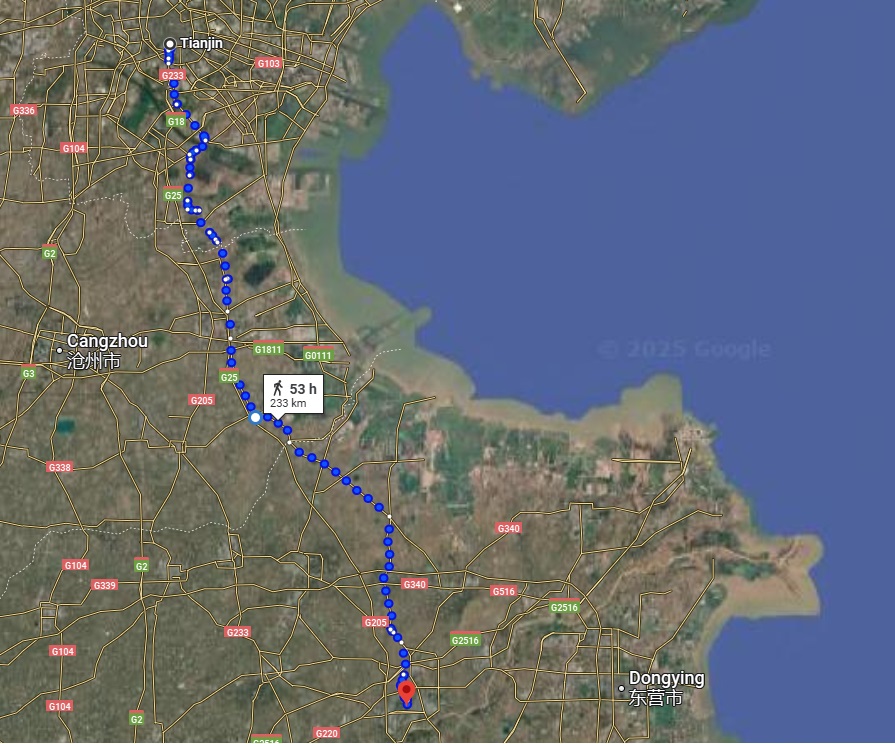
Task: Click the 233 km distance label
Action: [288, 403]
